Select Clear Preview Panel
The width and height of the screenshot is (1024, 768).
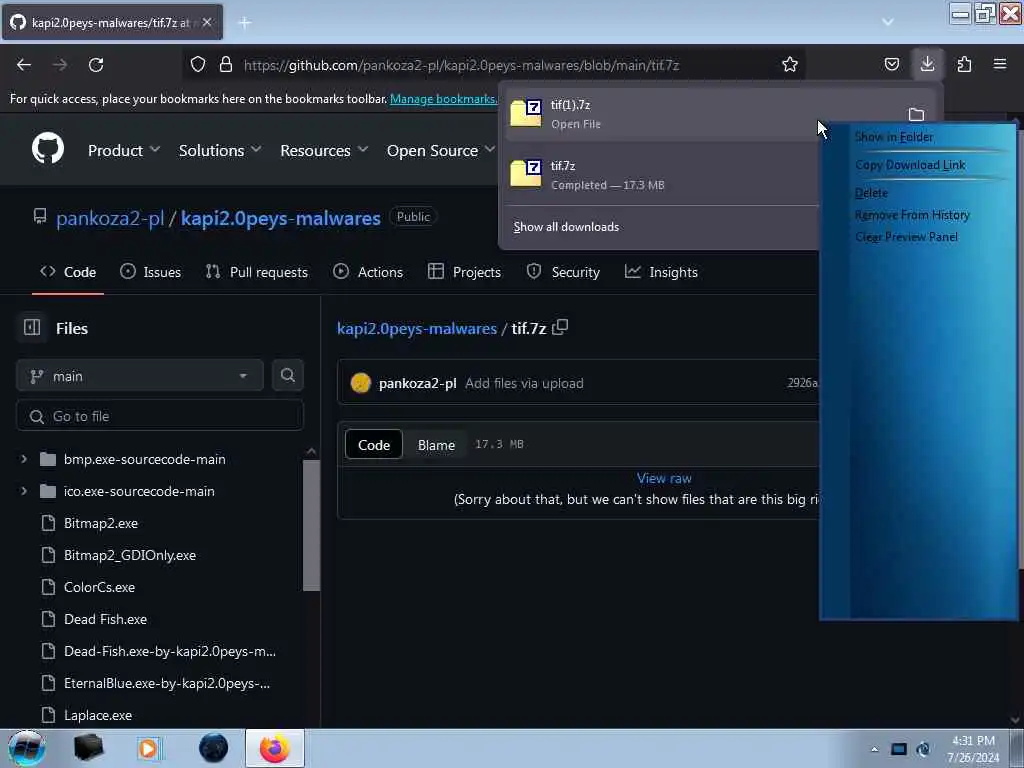(906, 236)
